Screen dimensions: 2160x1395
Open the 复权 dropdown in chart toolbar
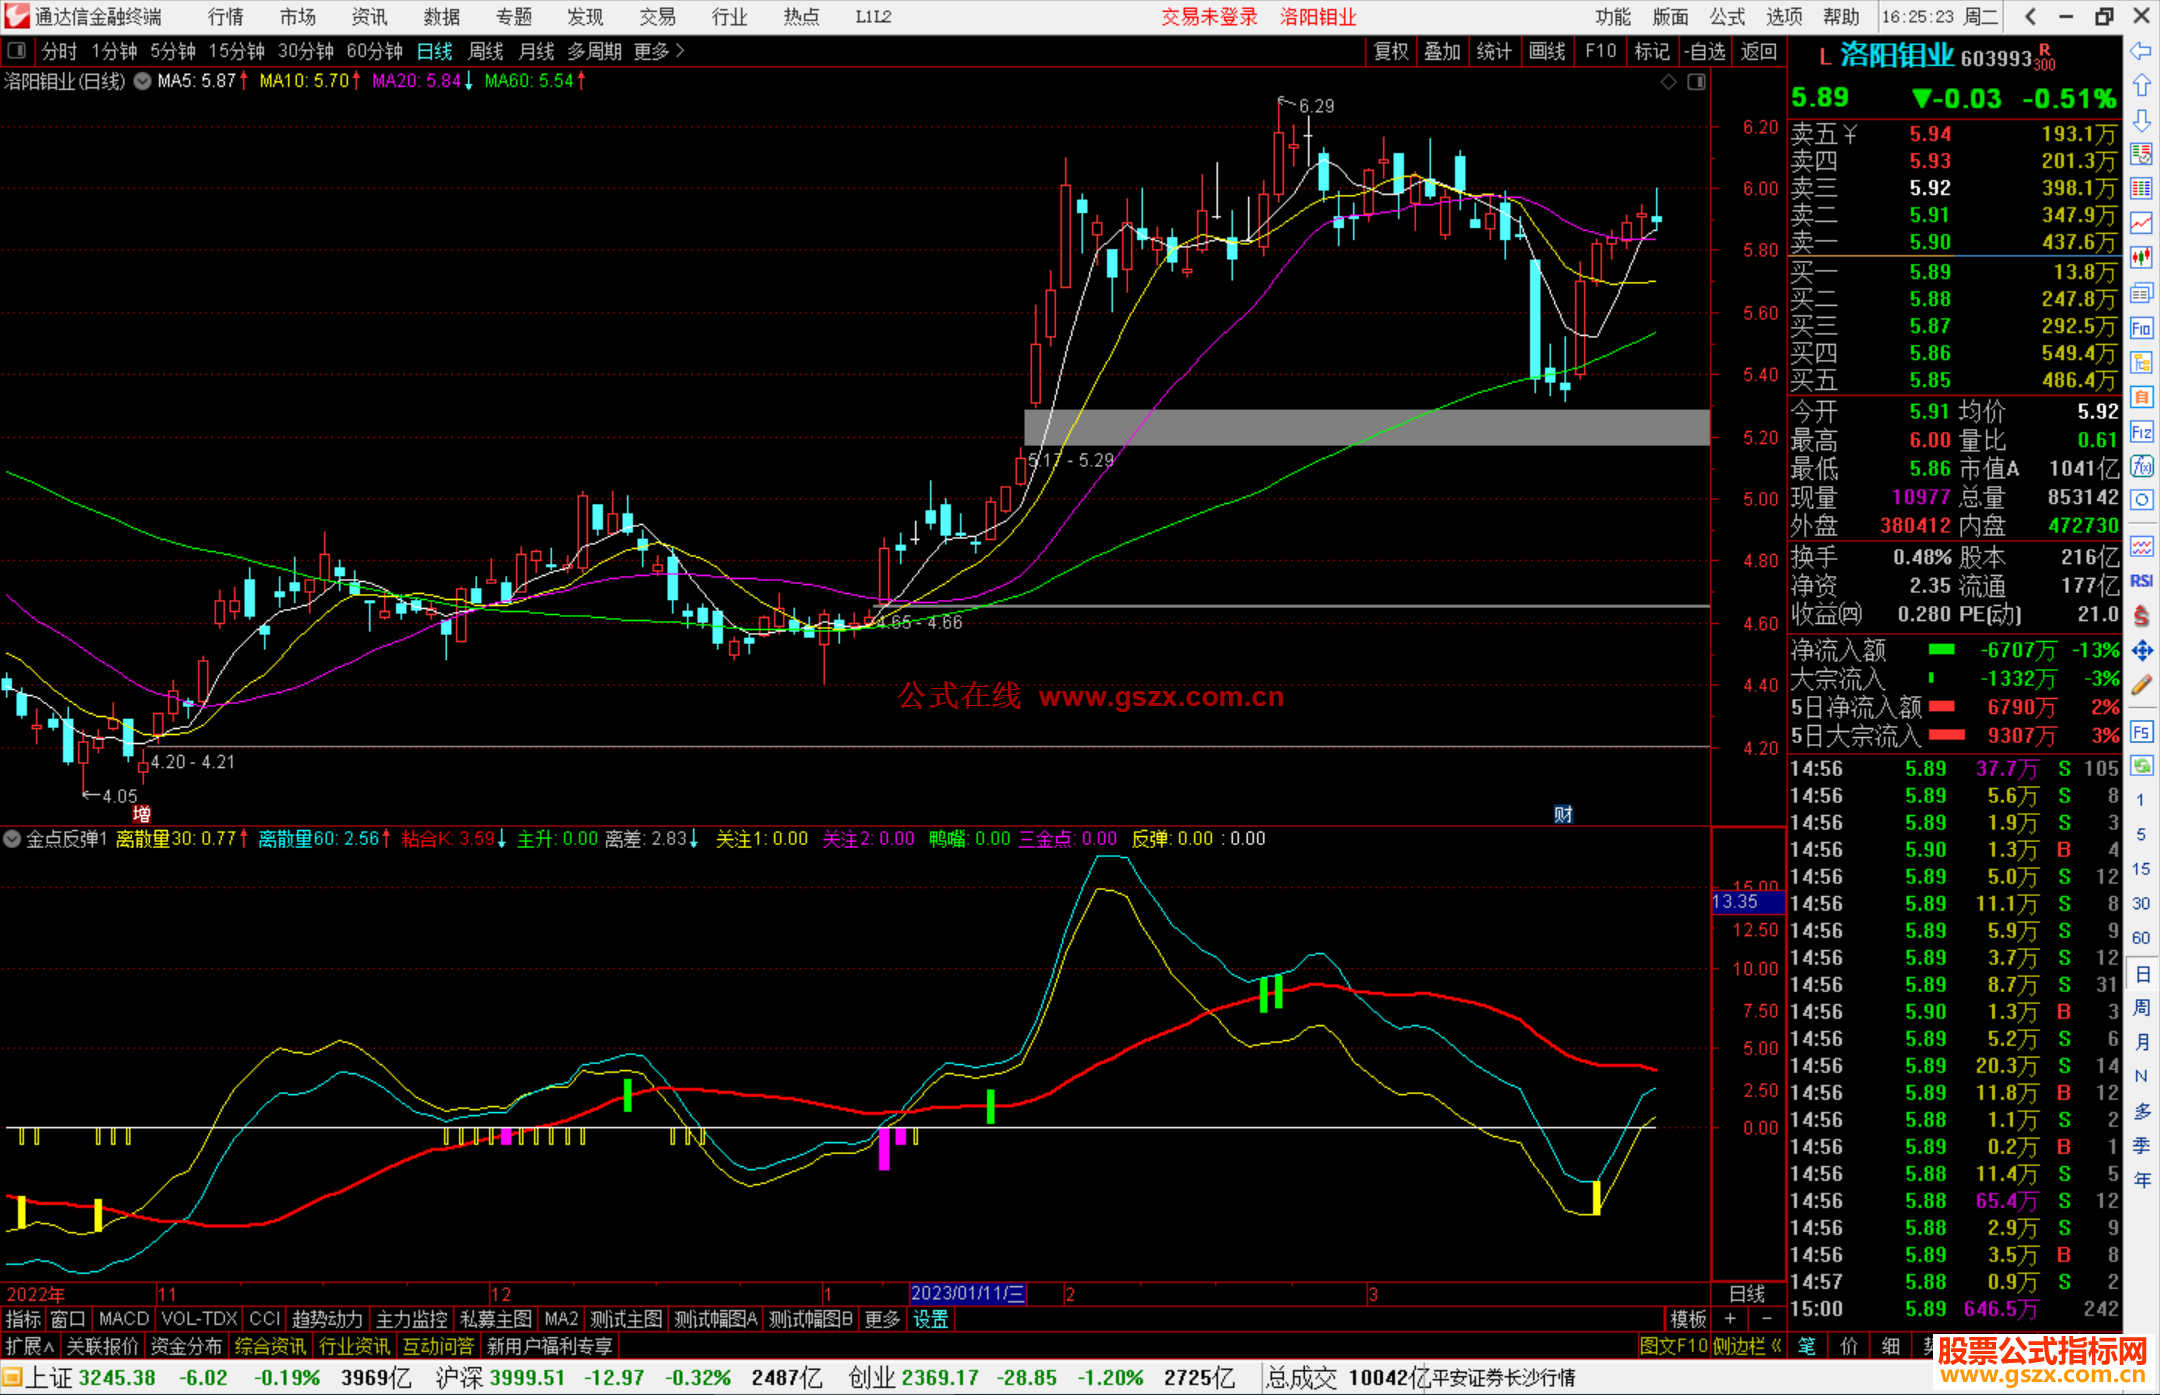click(x=1391, y=51)
